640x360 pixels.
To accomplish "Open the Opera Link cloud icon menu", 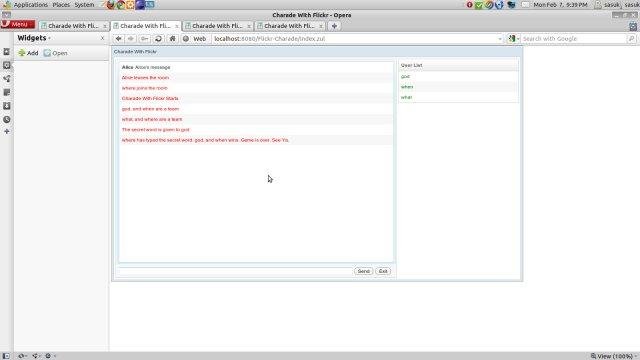I will pos(22,356).
